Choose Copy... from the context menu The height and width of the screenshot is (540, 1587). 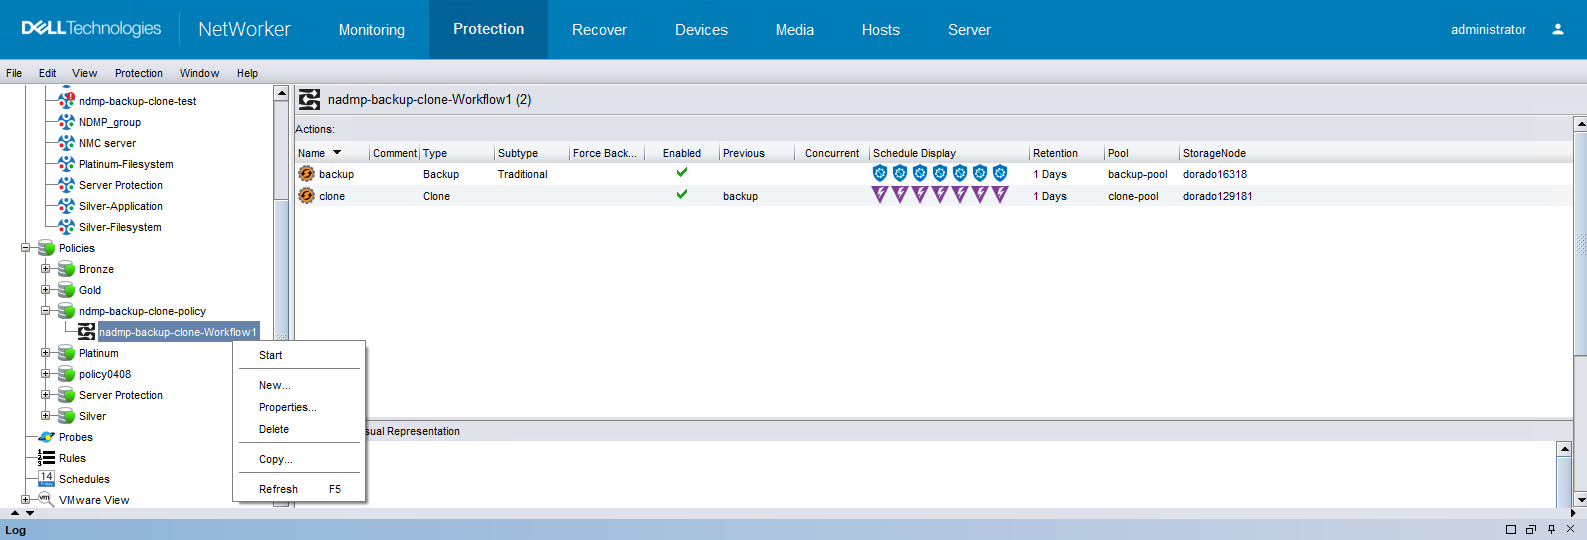coord(299,459)
